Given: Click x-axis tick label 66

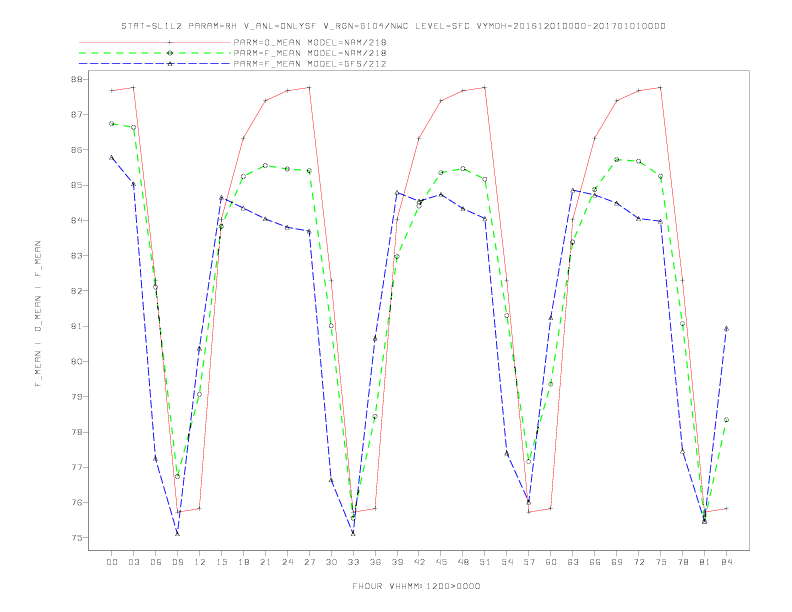Looking at the screenshot, I should click(x=595, y=562).
